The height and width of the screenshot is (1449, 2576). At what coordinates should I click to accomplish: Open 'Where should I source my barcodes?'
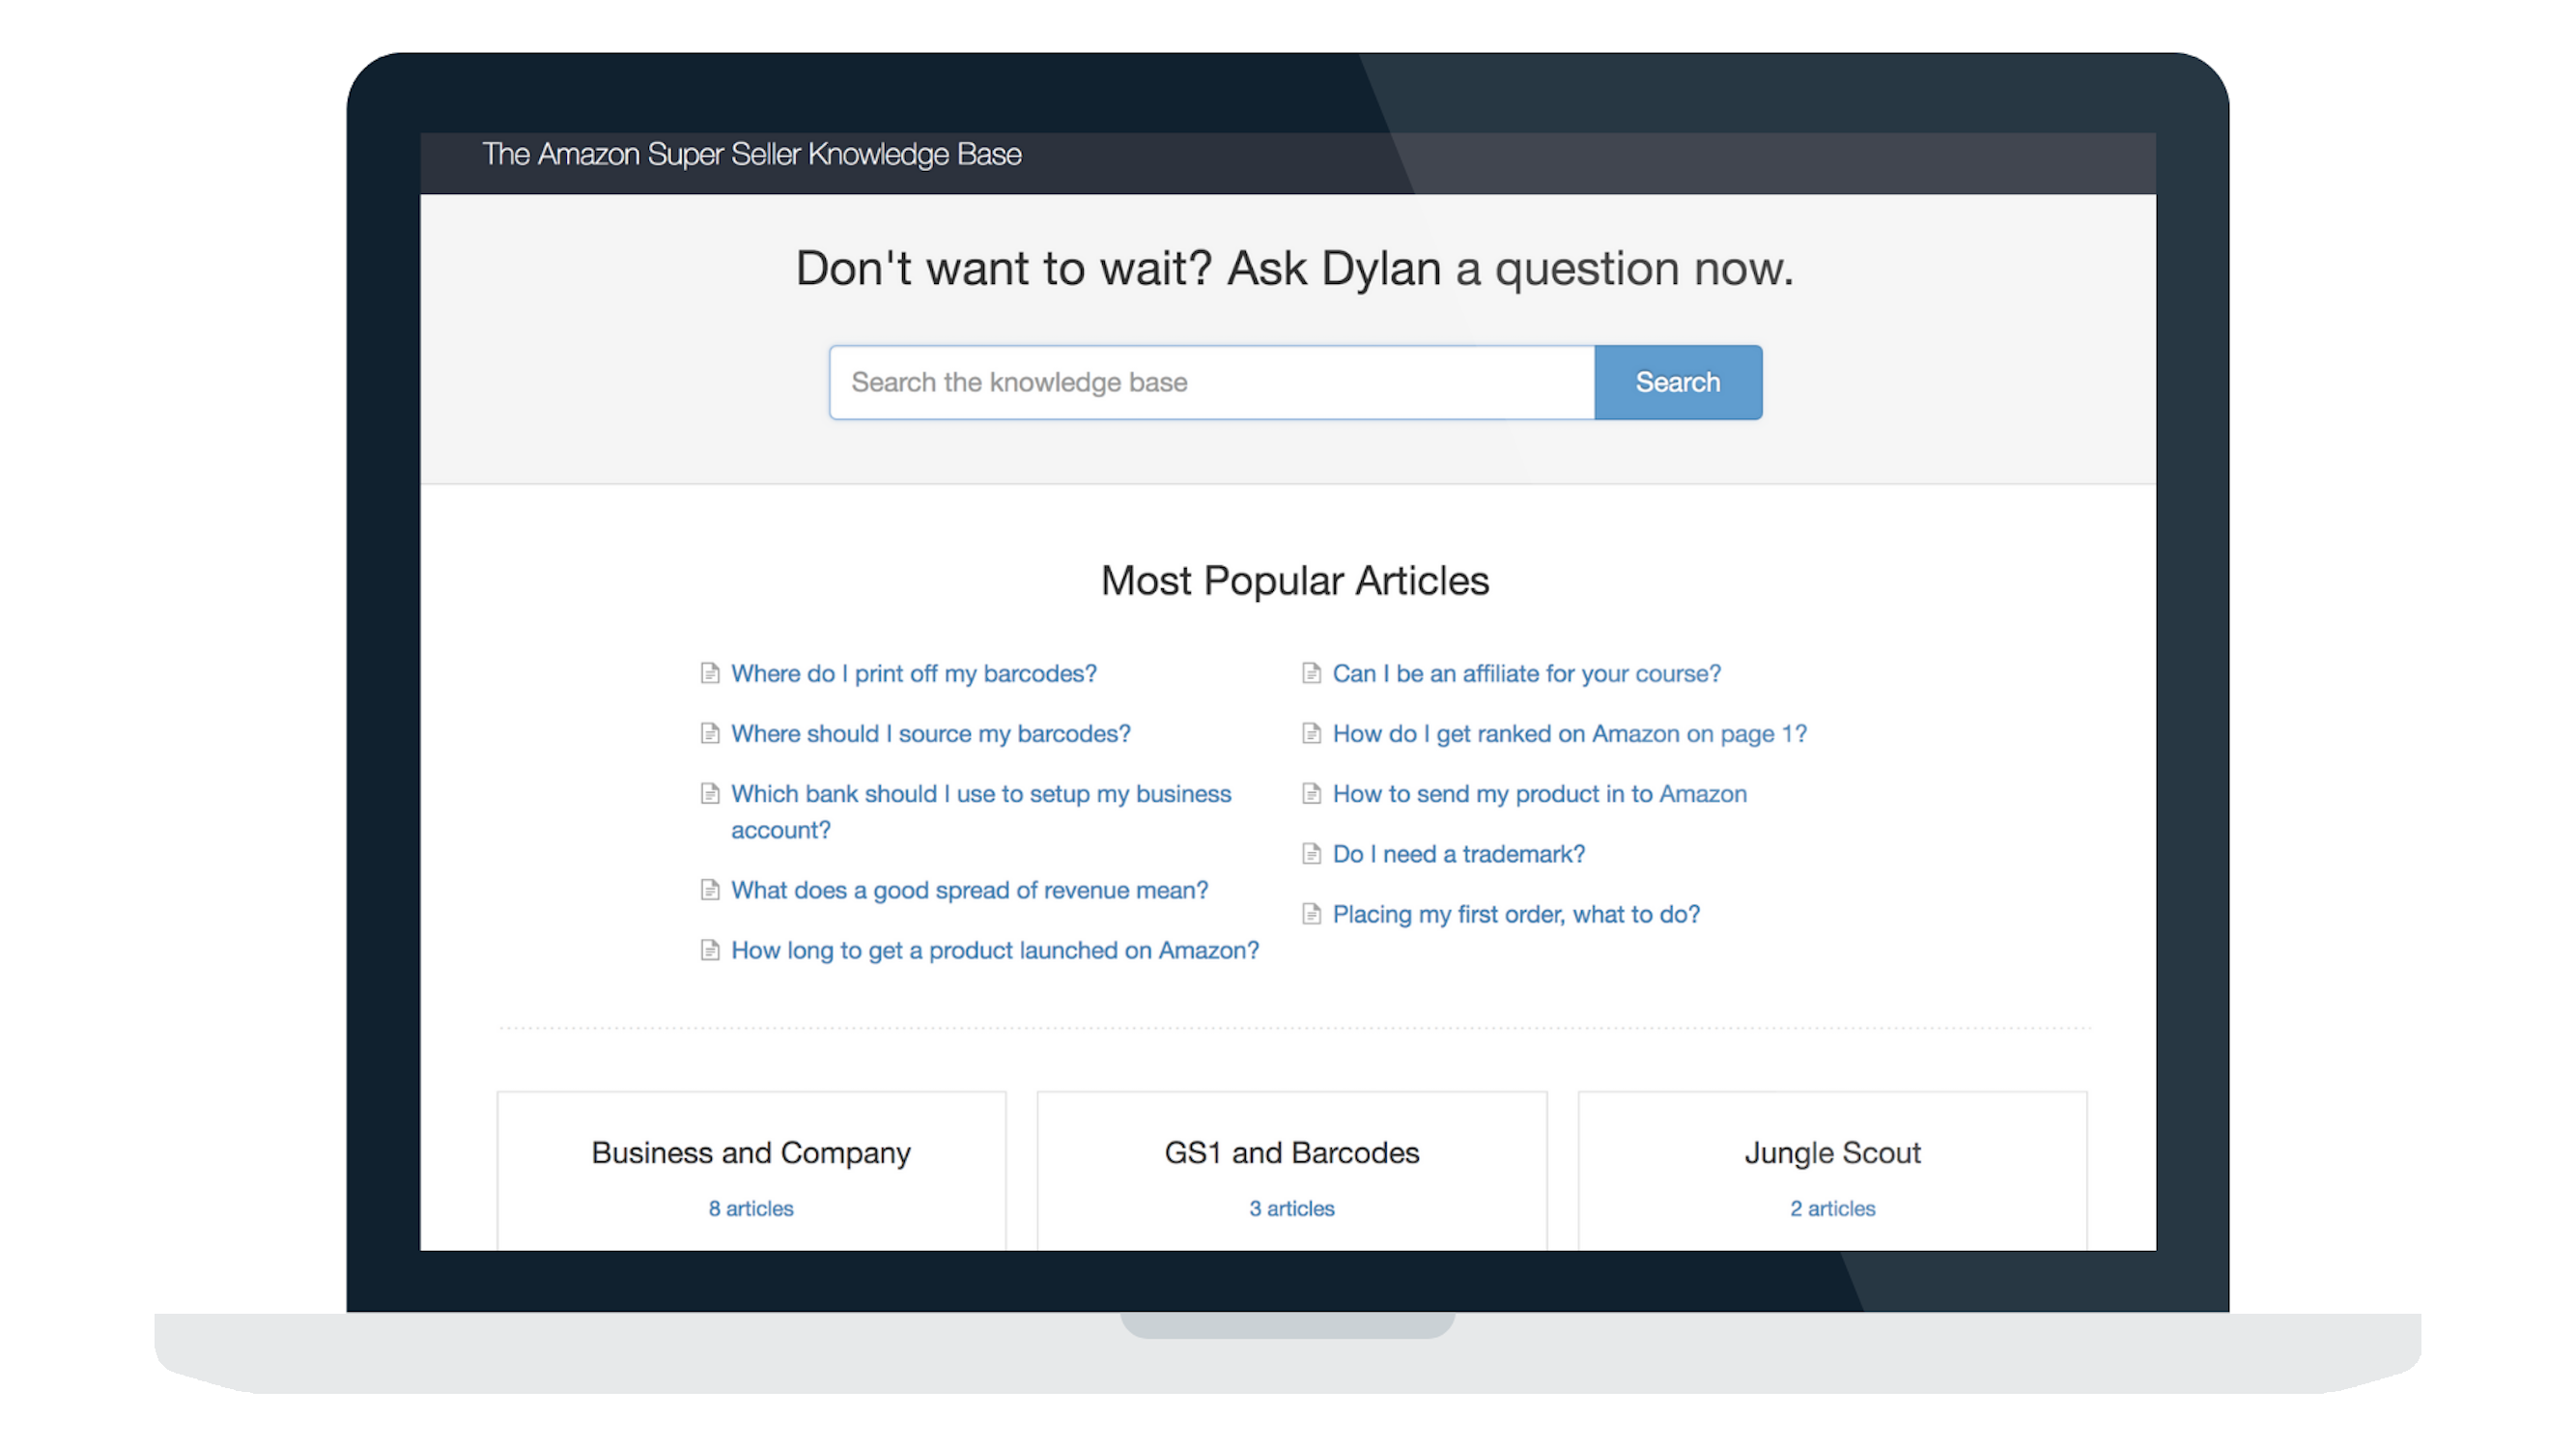(x=930, y=733)
